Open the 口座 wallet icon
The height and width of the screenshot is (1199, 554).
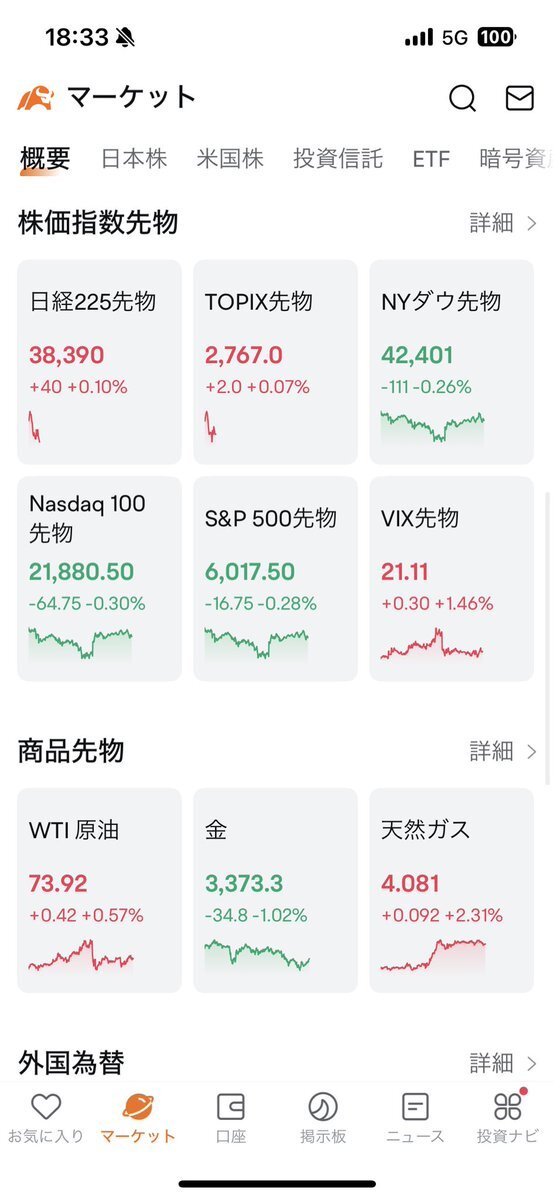tap(230, 1106)
